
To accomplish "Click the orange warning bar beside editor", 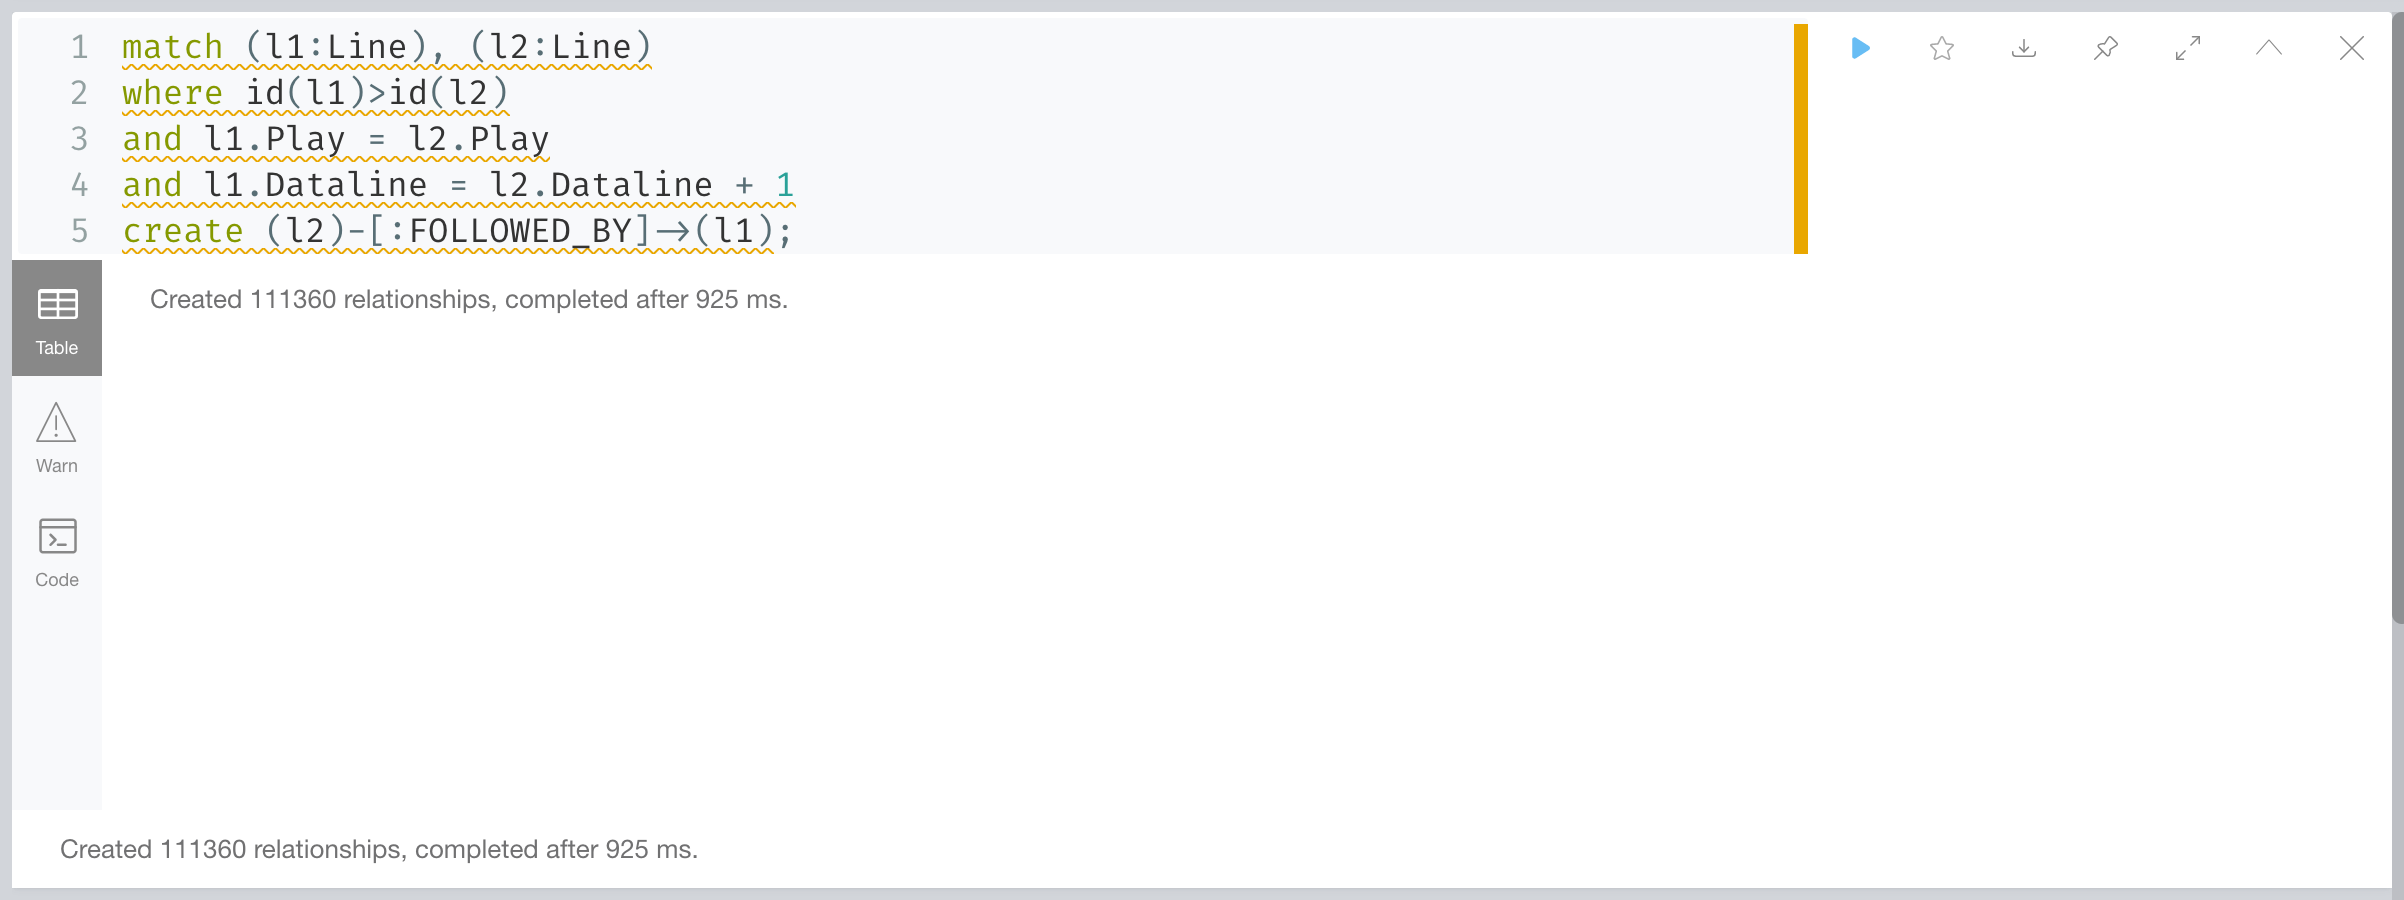I will [1801, 139].
